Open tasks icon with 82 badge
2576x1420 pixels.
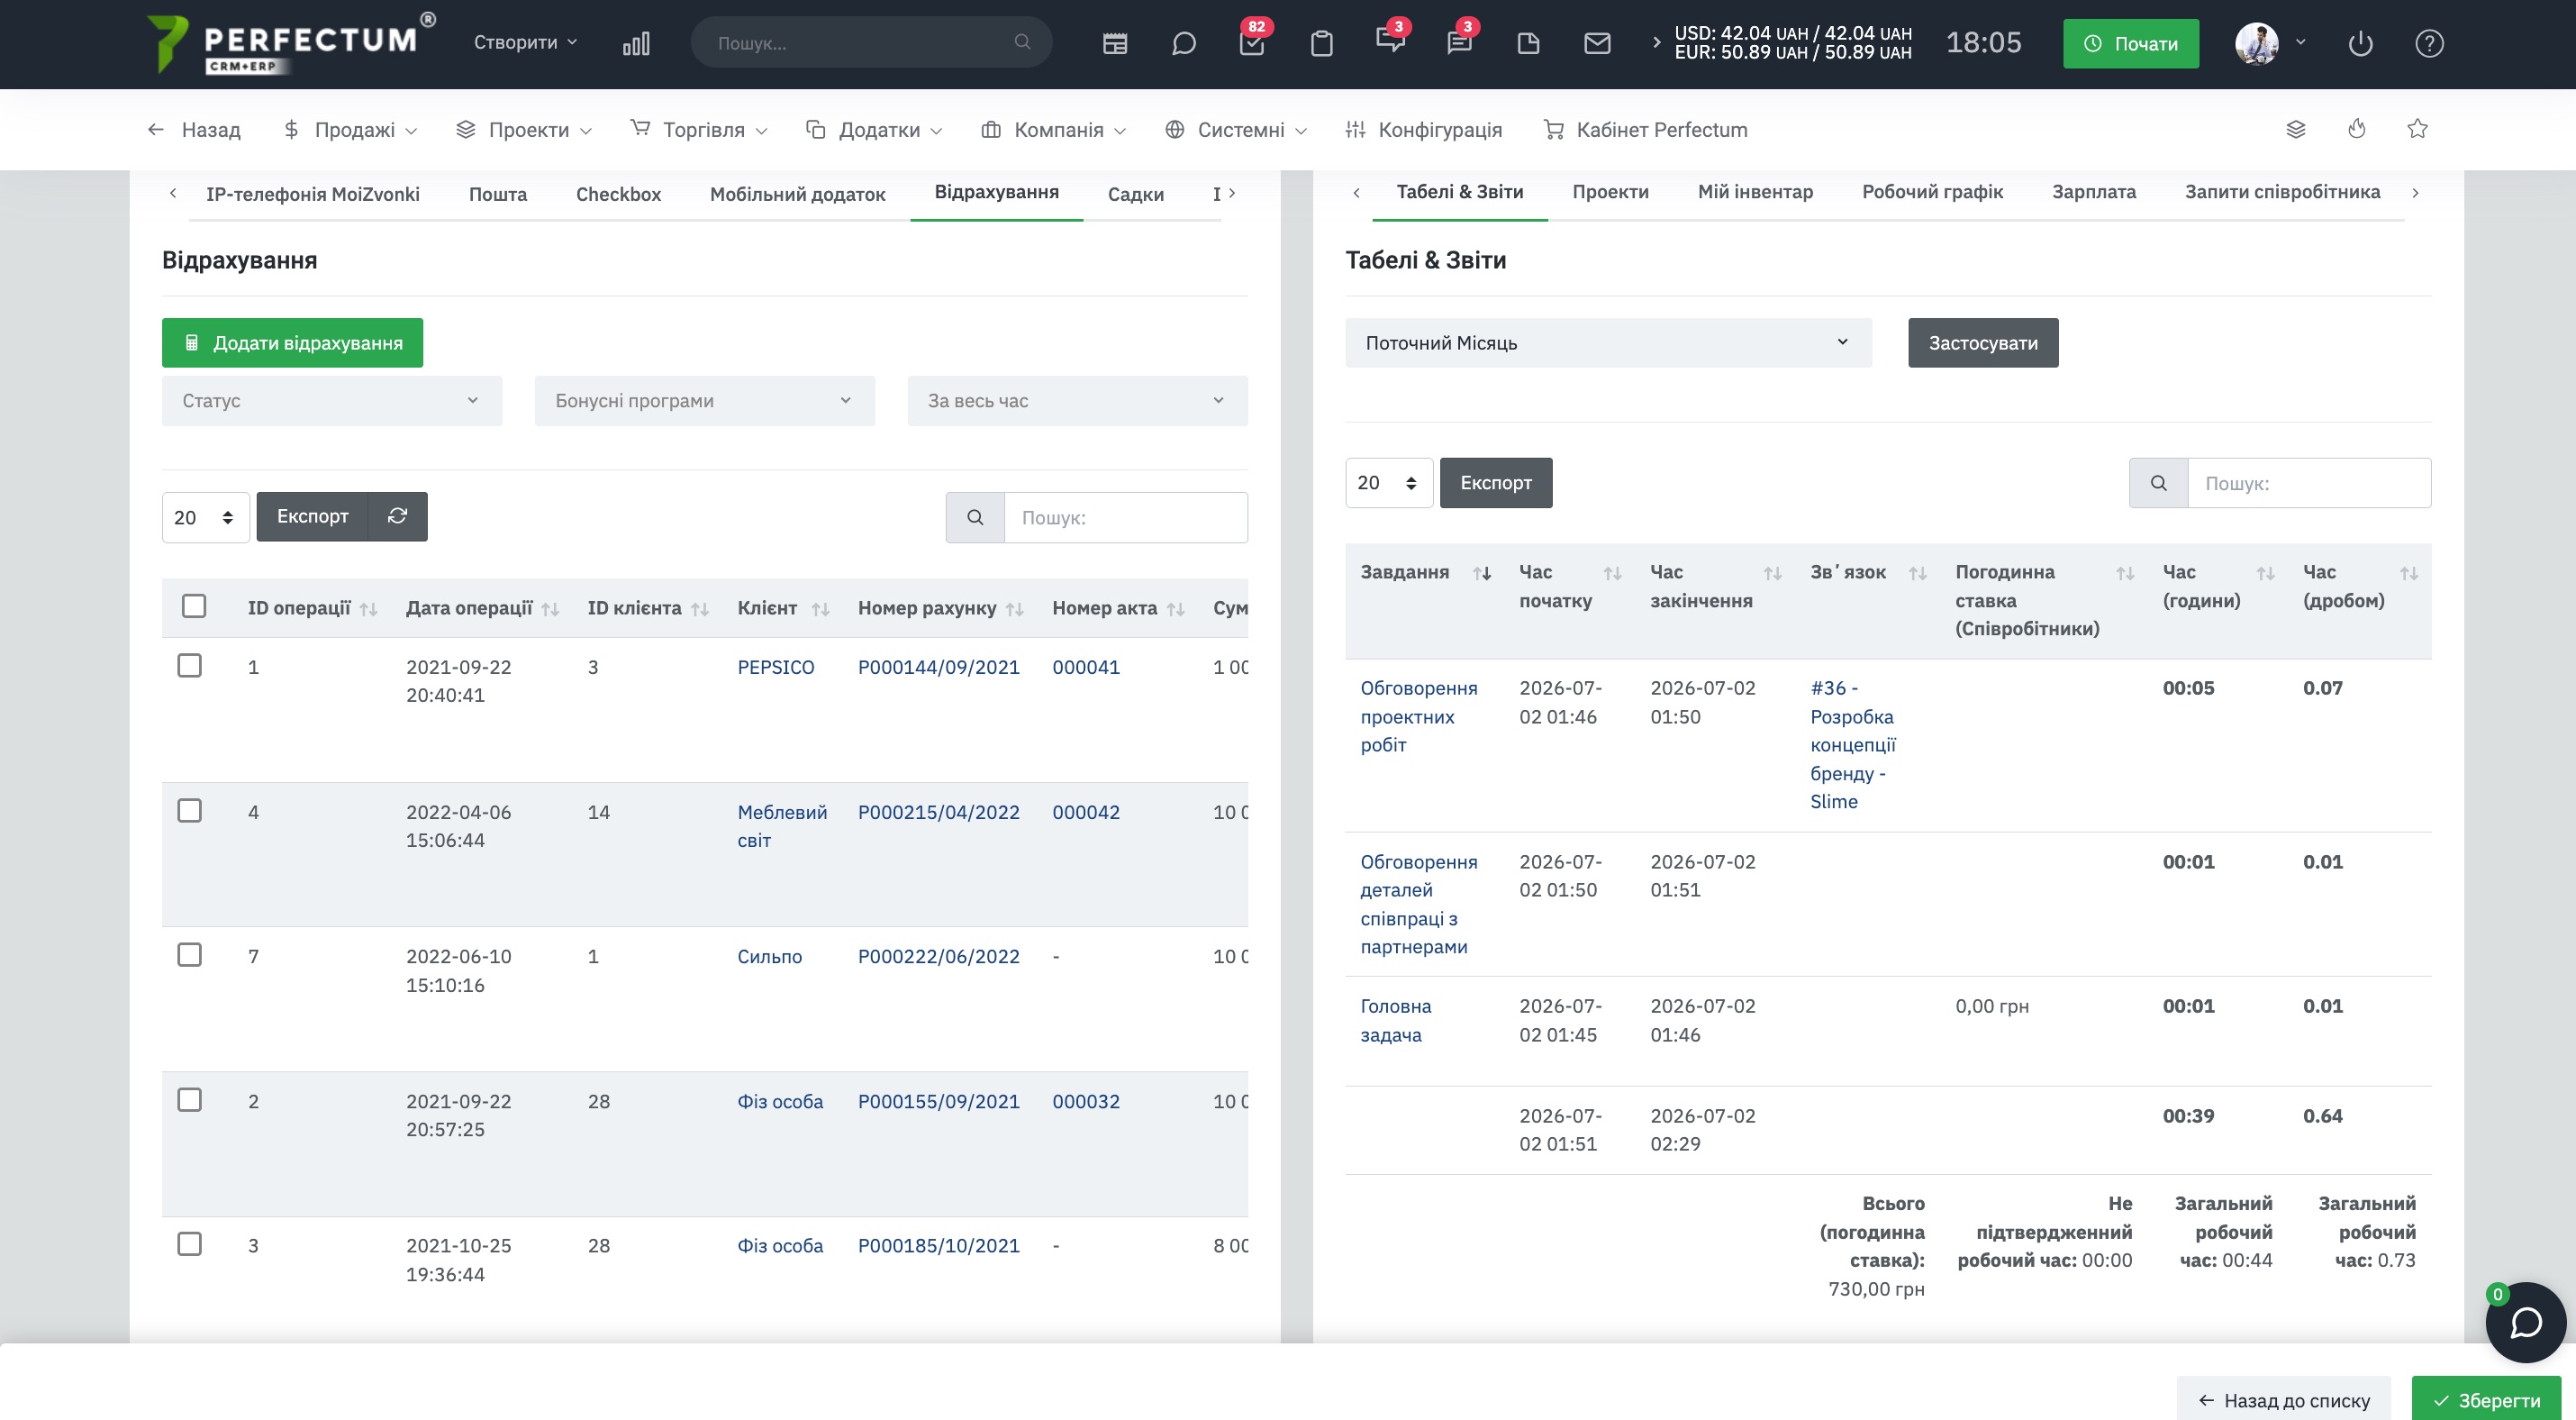click(1252, 43)
